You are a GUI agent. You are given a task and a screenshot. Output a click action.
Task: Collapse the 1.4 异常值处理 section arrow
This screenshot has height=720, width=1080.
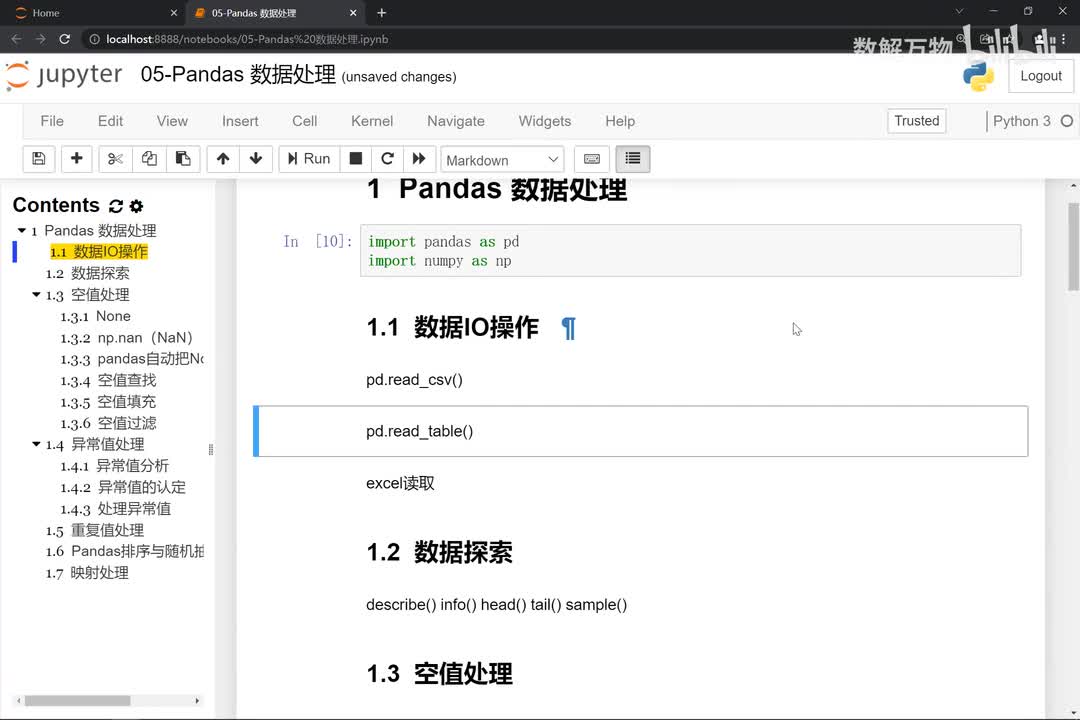[x=36, y=444]
